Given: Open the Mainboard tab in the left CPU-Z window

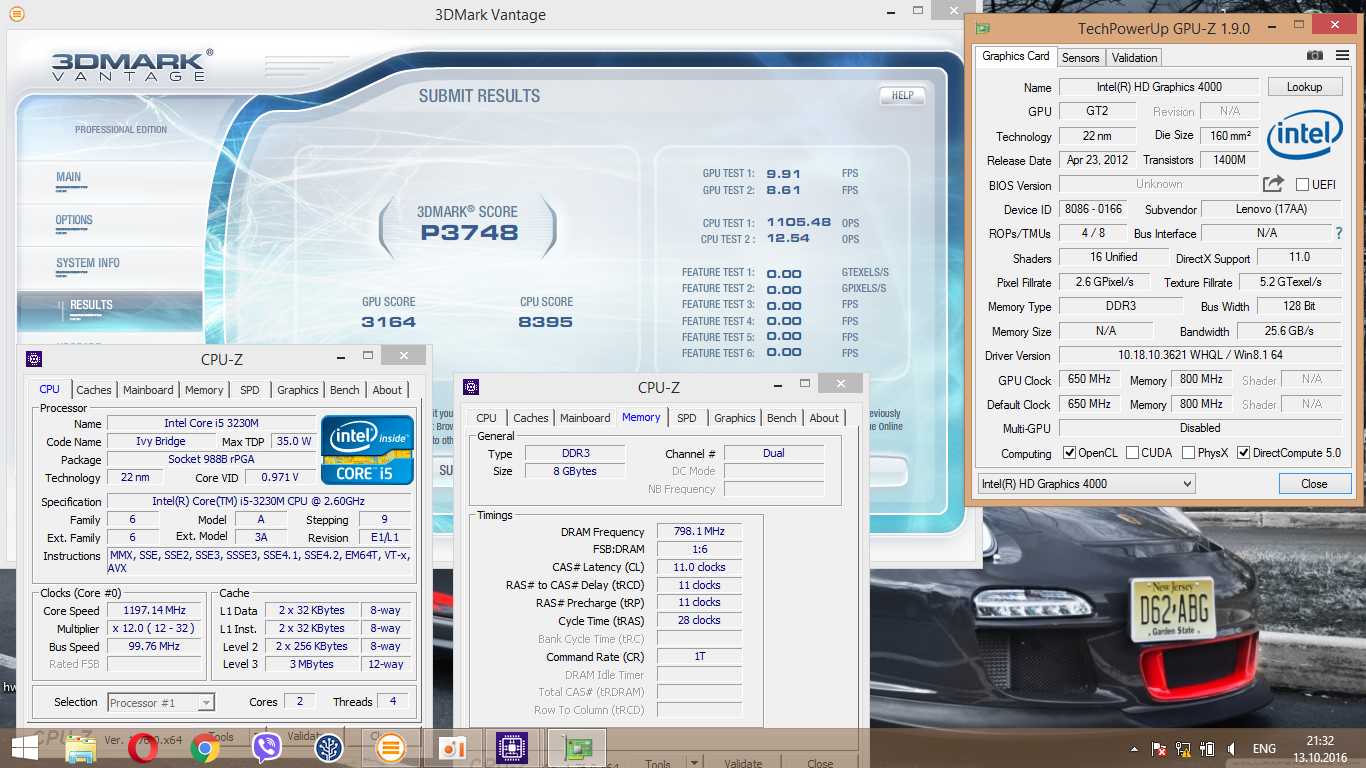Looking at the screenshot, I should [x=148, y=390].
